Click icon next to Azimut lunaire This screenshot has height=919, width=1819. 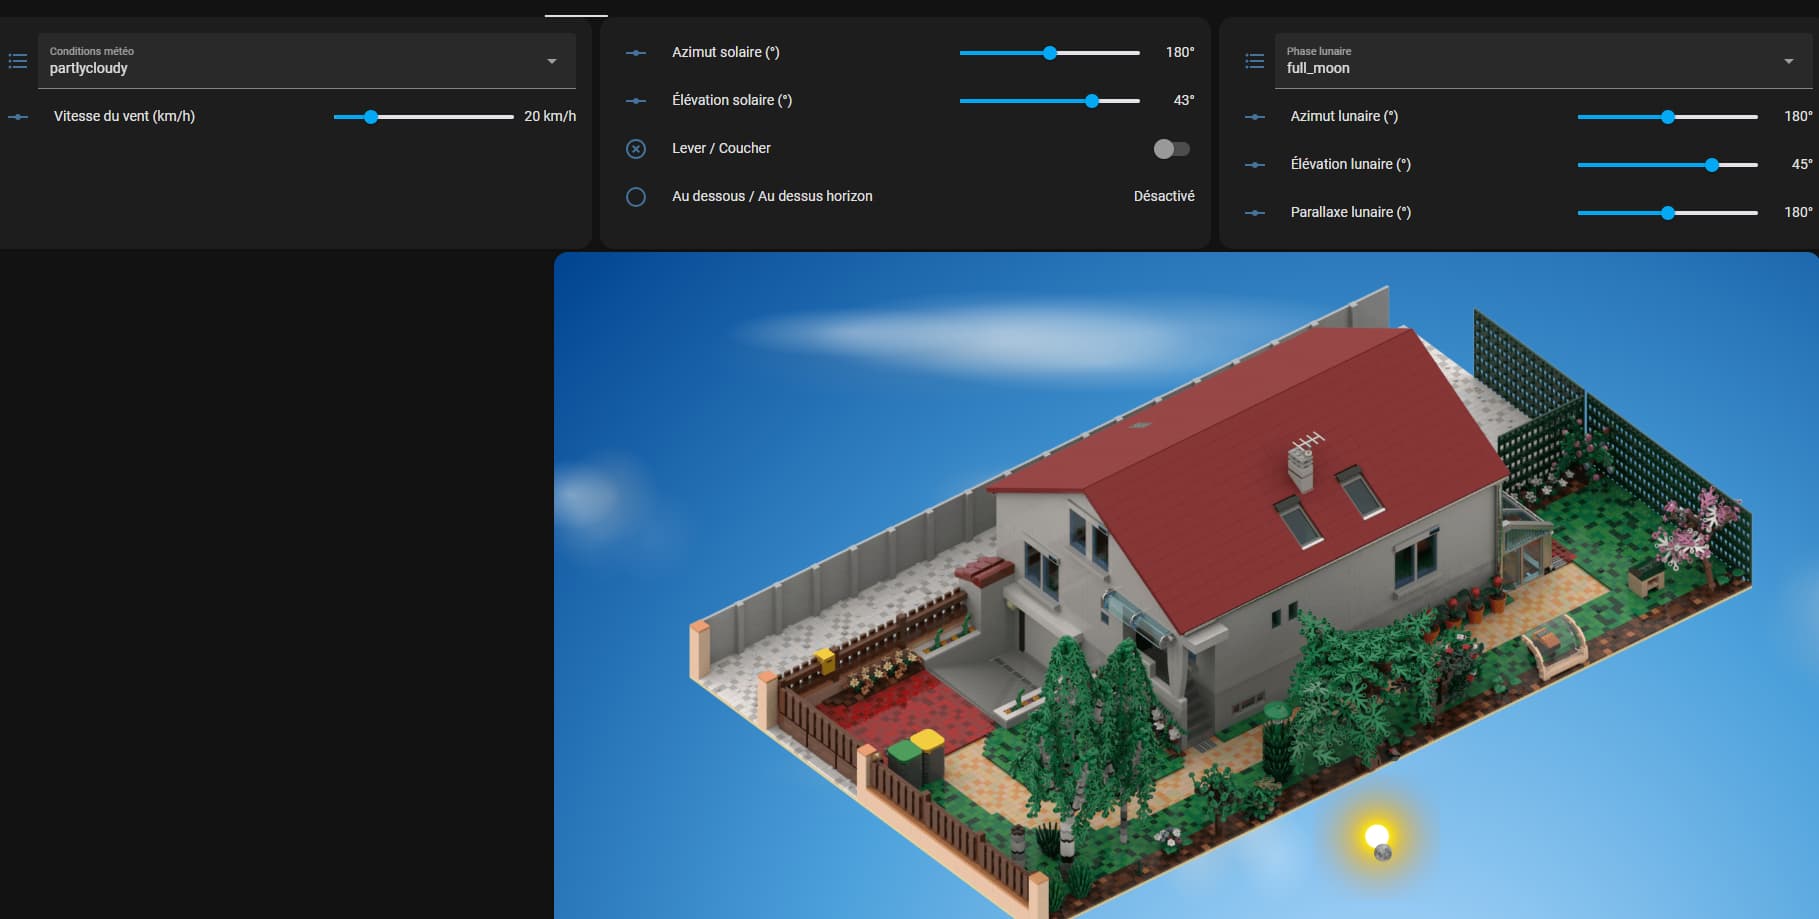tap(1254, 117)
